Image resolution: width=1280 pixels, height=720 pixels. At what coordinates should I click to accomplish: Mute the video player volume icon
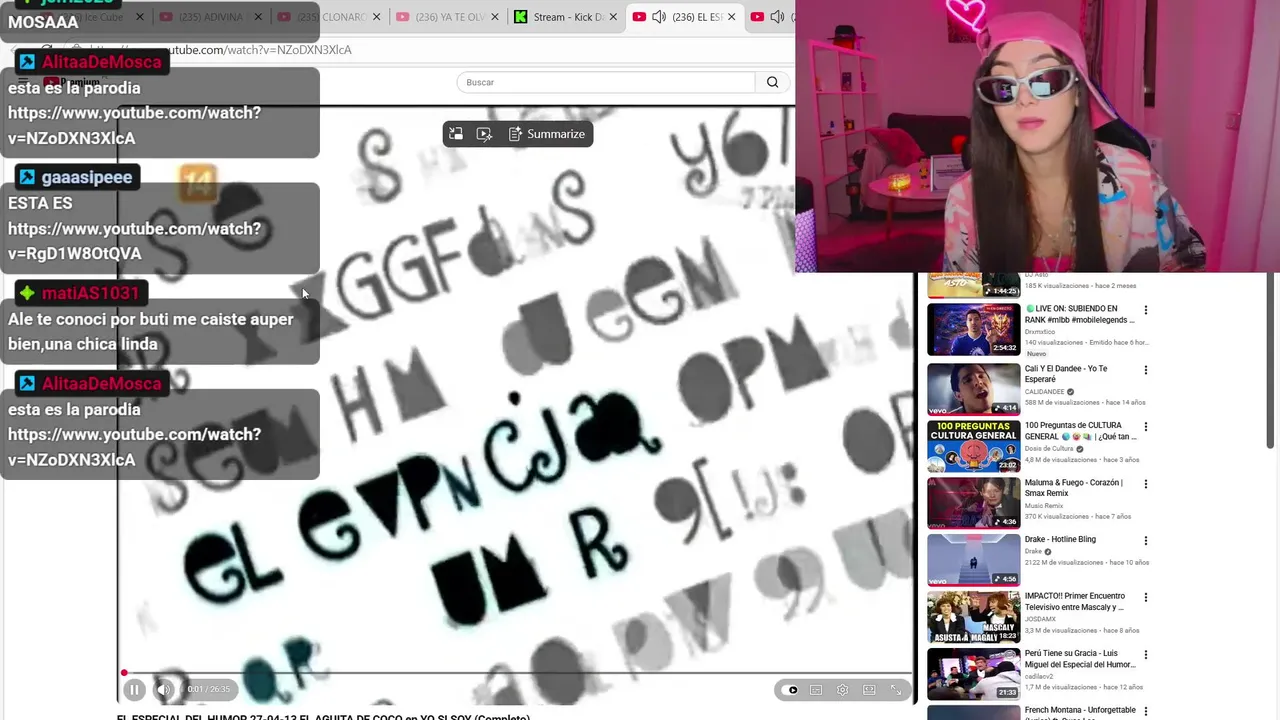(x=164, y=689)
